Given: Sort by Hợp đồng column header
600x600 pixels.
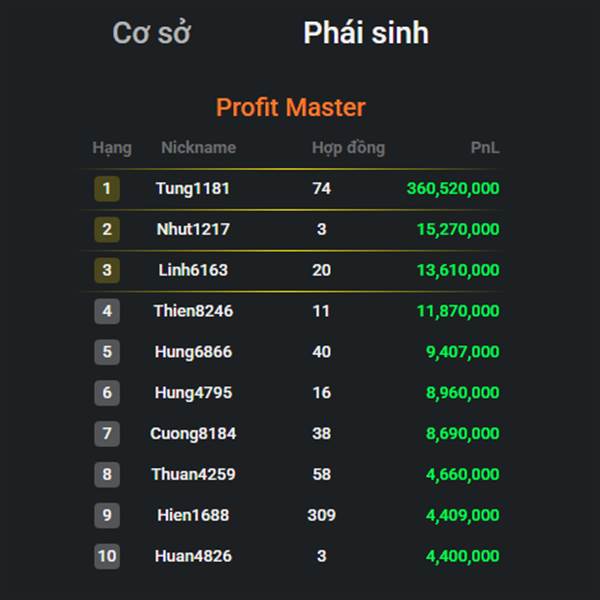Looking at the screenshot, I should (x=348, y=148).
